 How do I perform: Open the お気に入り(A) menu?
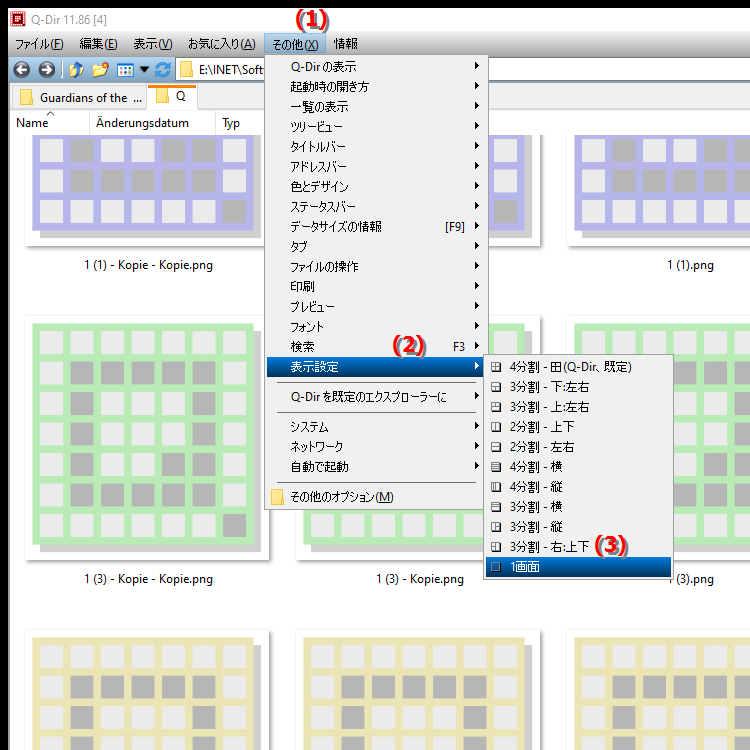click(x=221, y=44)
